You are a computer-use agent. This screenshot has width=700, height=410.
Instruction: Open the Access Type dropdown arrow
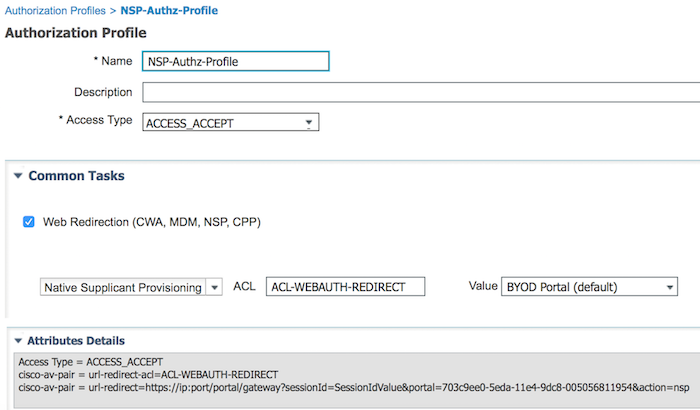pos(308,123)
